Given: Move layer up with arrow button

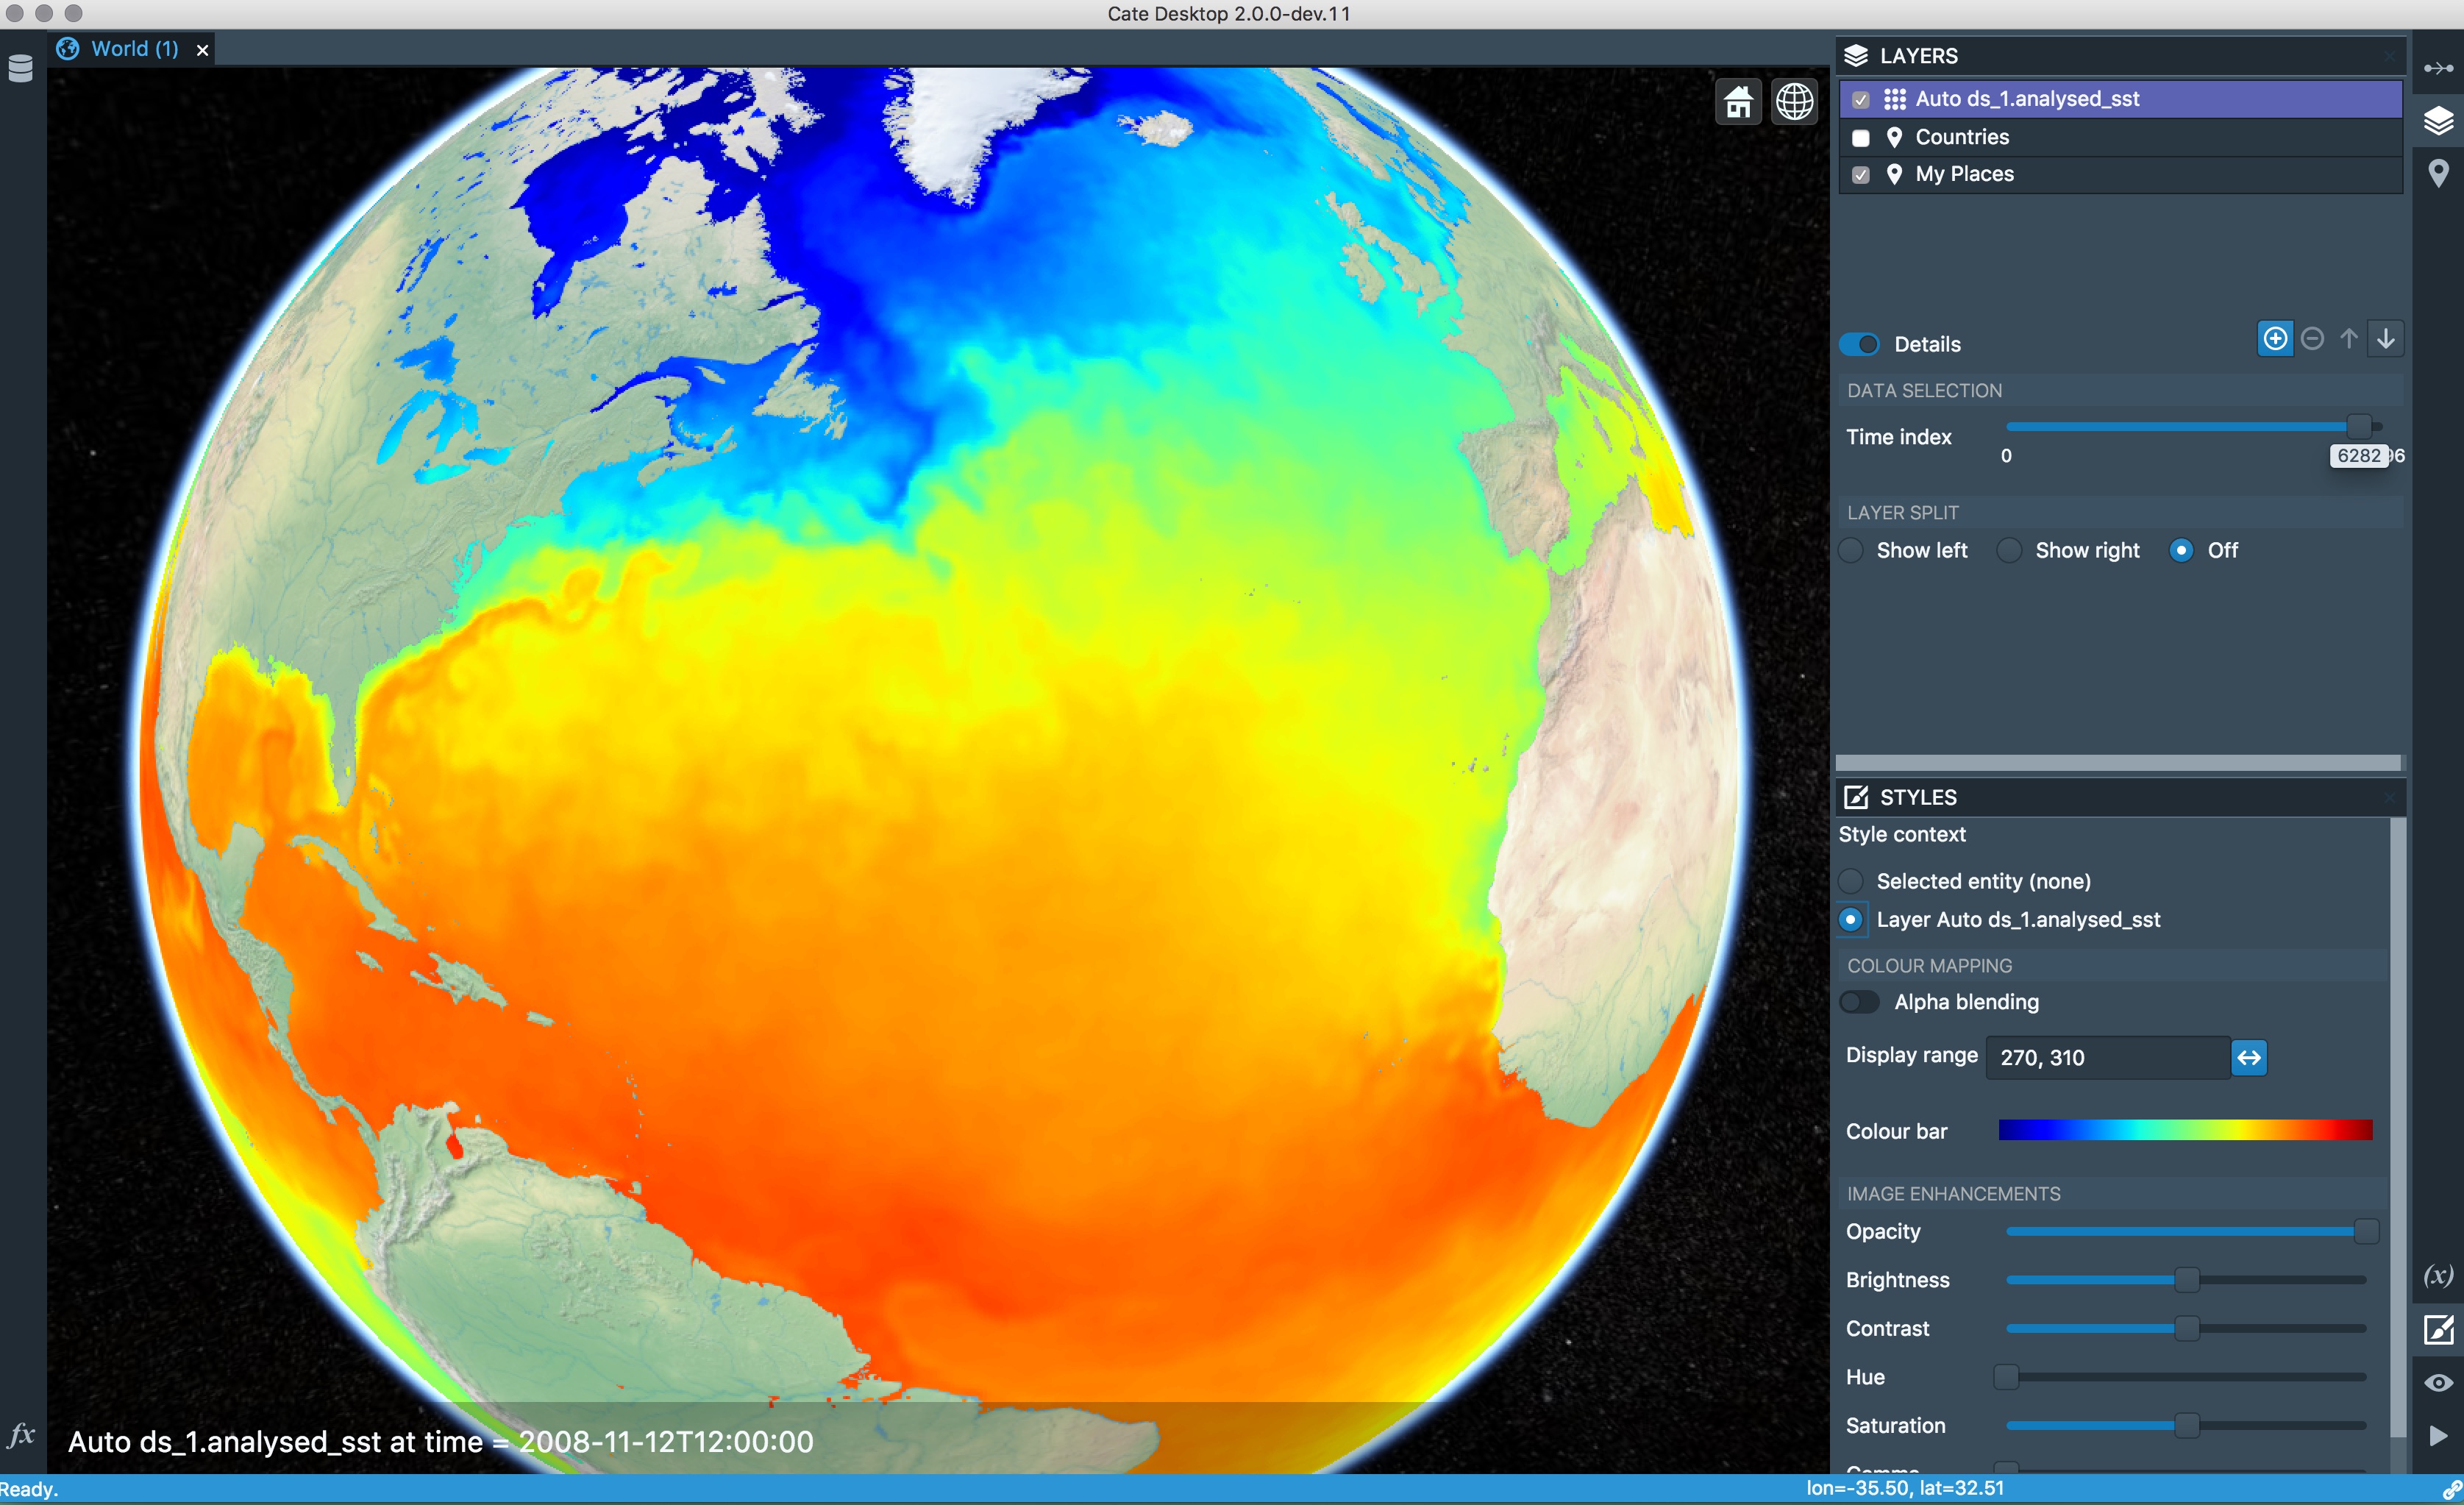Looking at the screenshot, I should 2349,339.
